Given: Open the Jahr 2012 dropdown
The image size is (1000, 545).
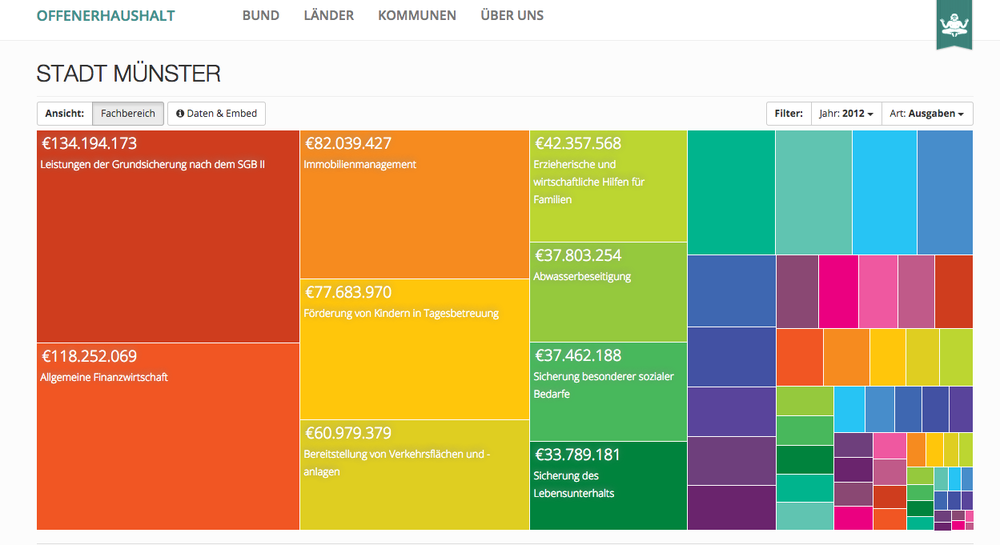Looking at the screenshot, I should (846, 114).
